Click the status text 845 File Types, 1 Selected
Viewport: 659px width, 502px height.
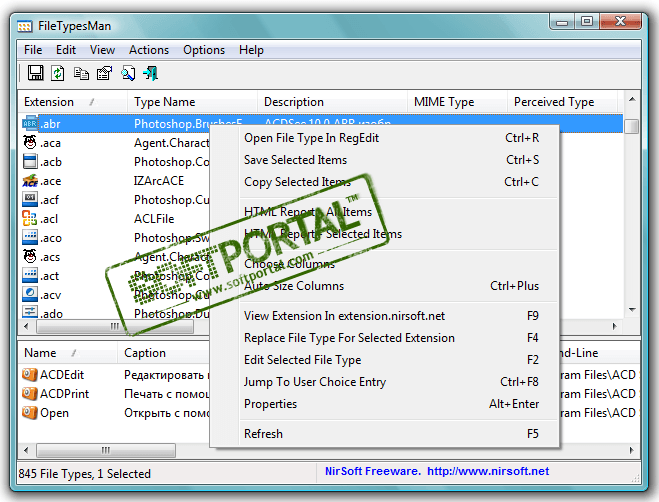(84, 473)
